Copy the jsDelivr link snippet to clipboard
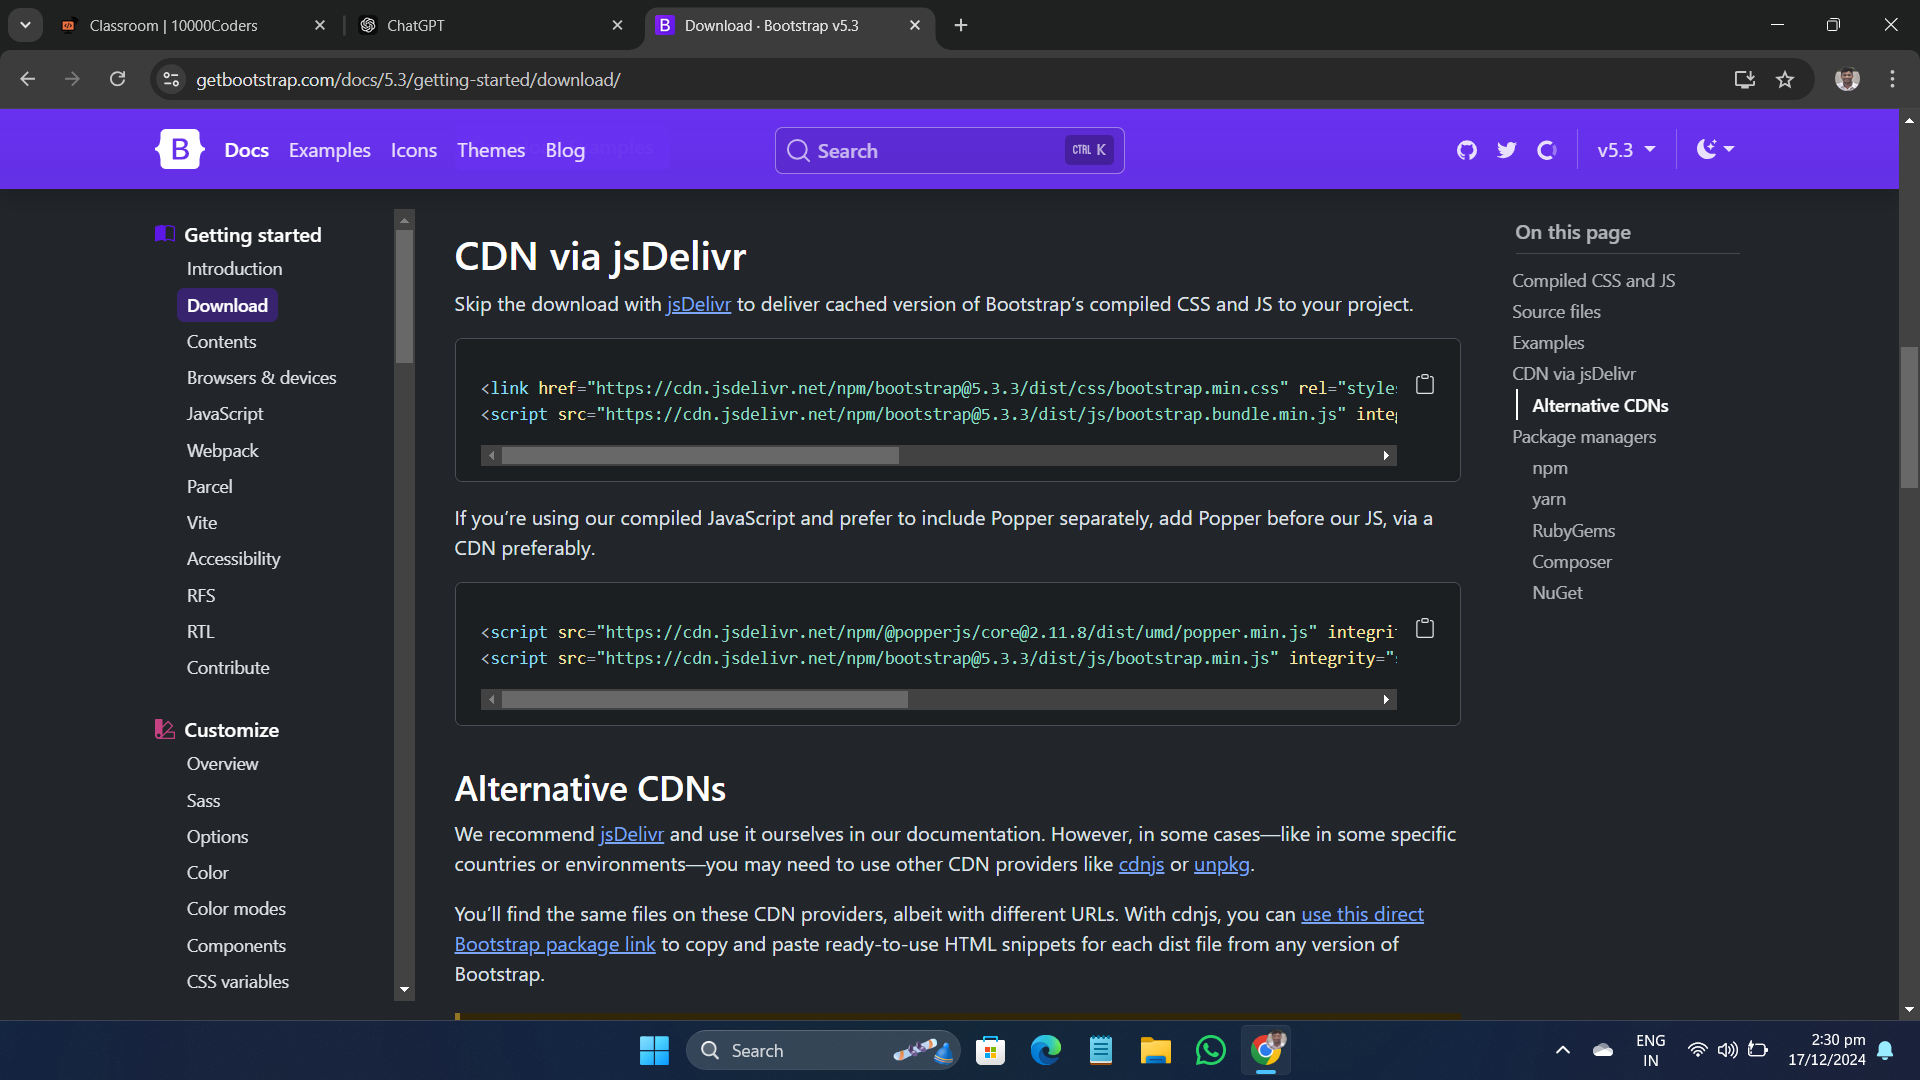This screenshot has width=1920, height=1080. click(x=1425, y=384)
